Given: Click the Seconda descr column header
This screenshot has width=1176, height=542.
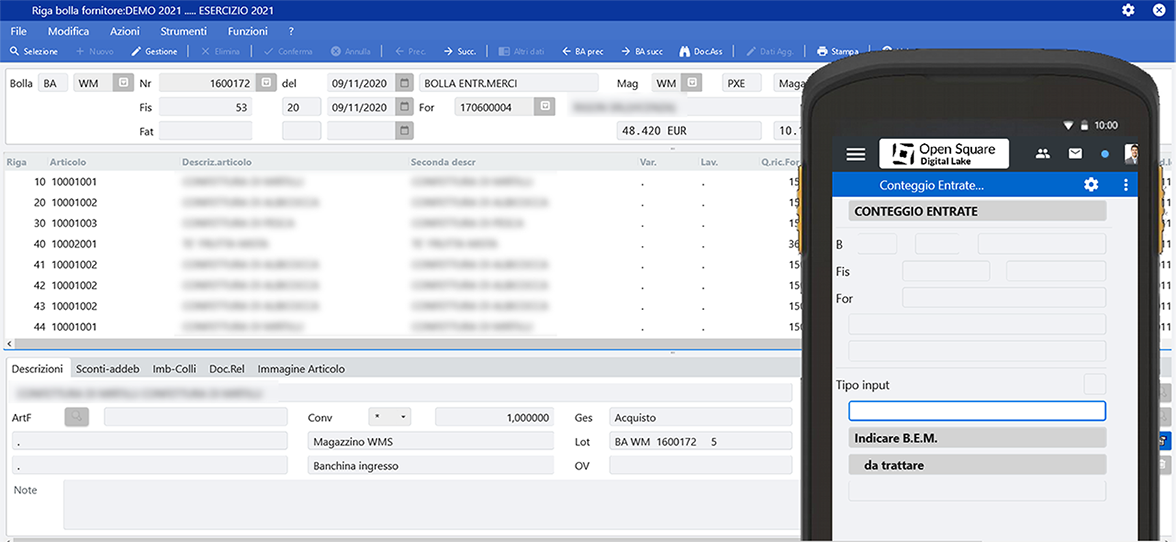Looking at the screenshot, I should (442, 162).
